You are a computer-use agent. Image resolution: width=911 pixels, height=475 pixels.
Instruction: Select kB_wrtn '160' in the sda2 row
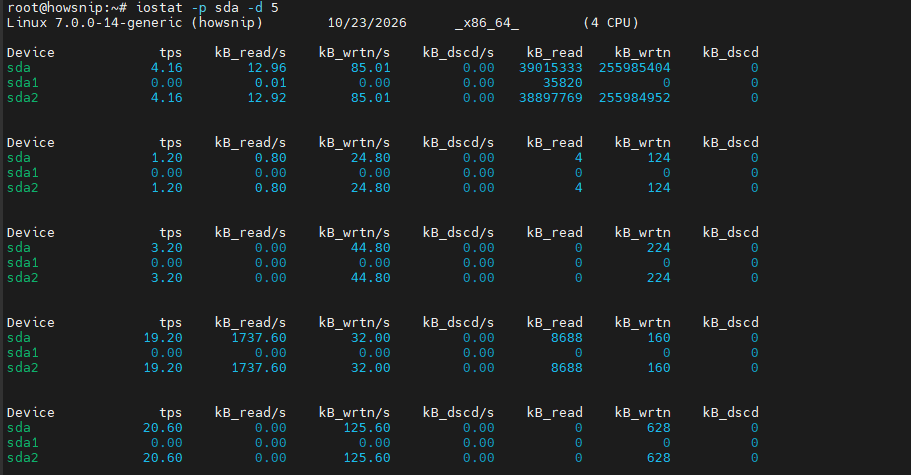click(x=659, y=368)
